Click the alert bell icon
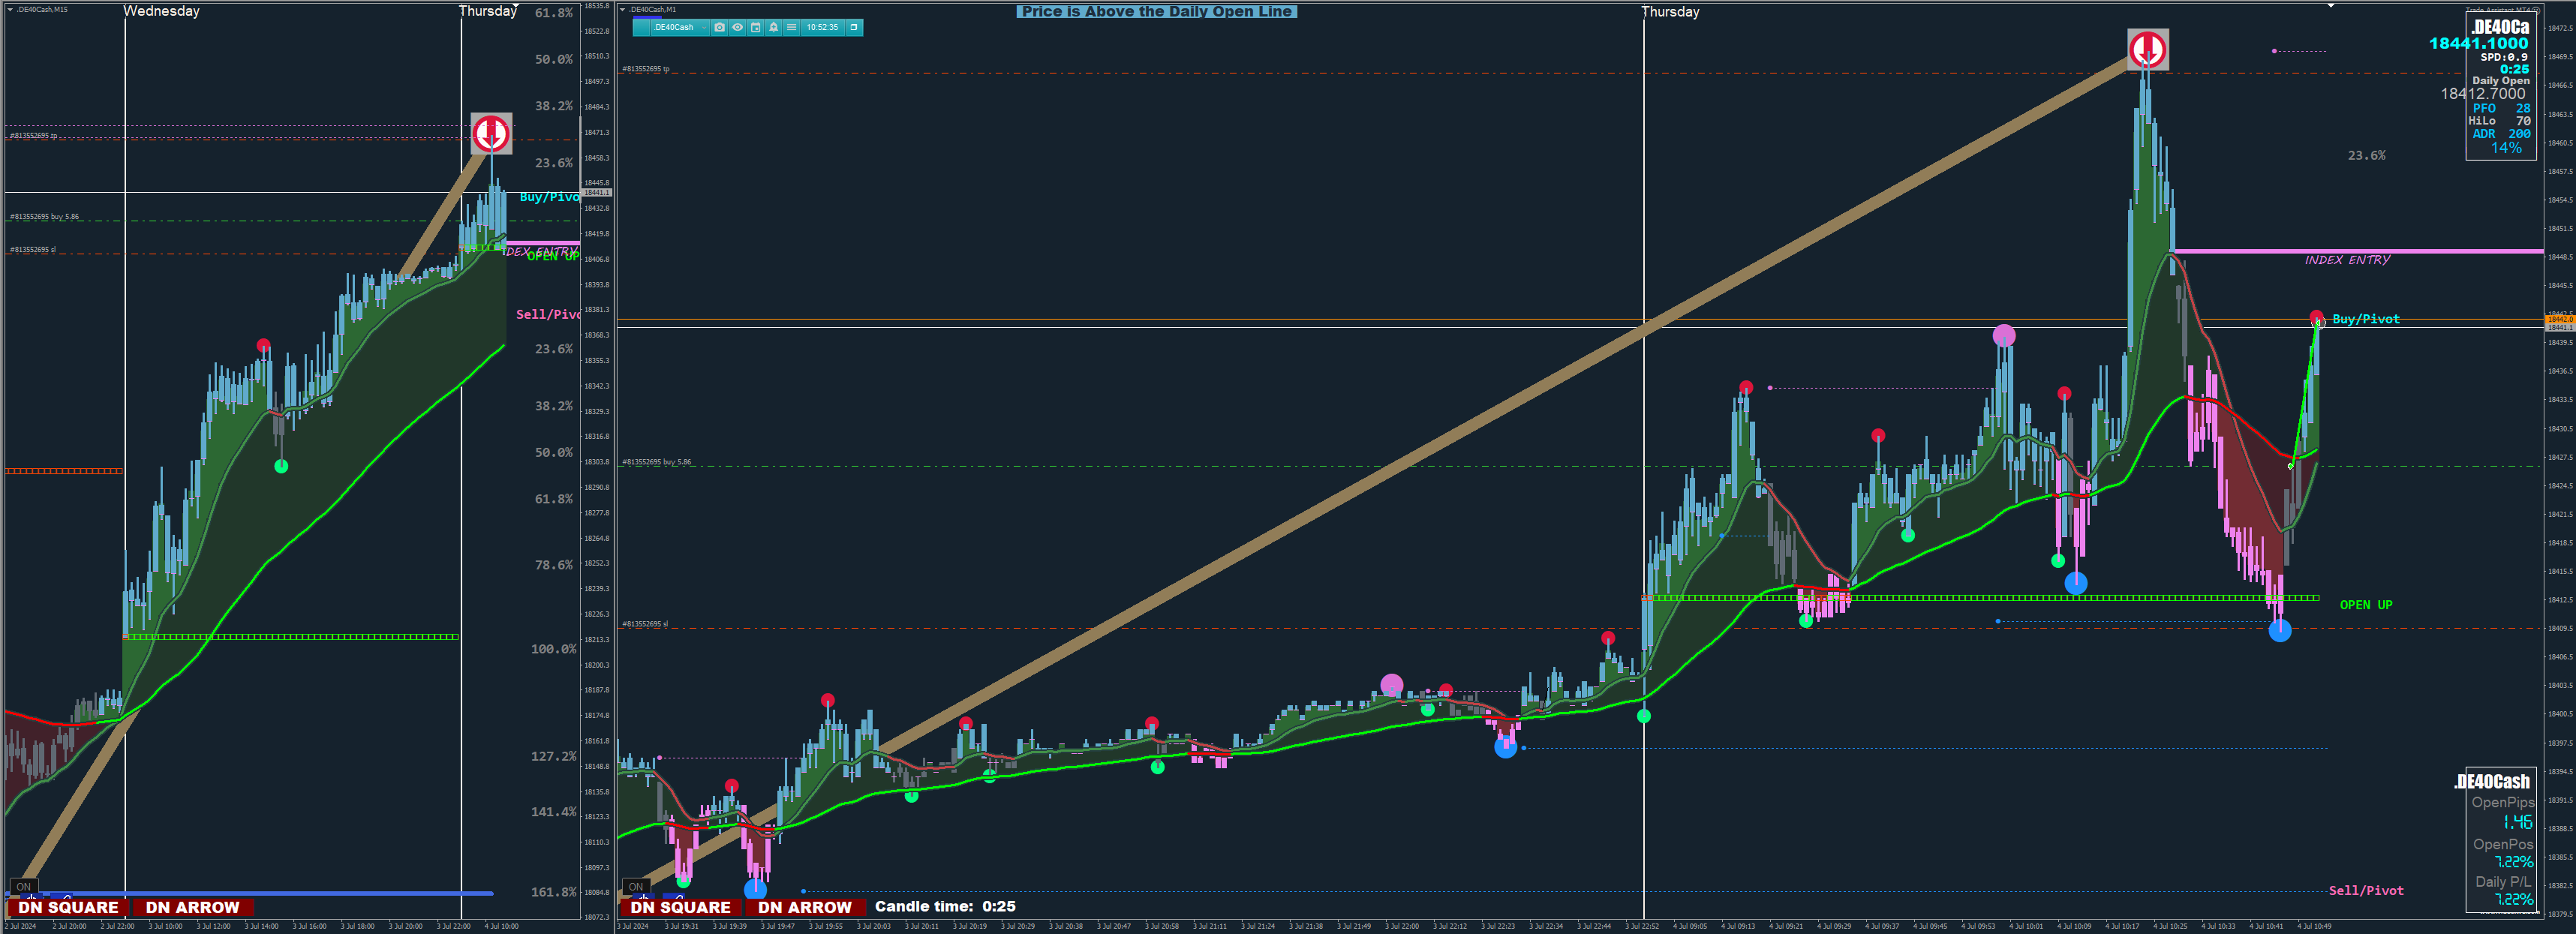The width and height of the screenshot is (2576, 934). tap(774, 27)
